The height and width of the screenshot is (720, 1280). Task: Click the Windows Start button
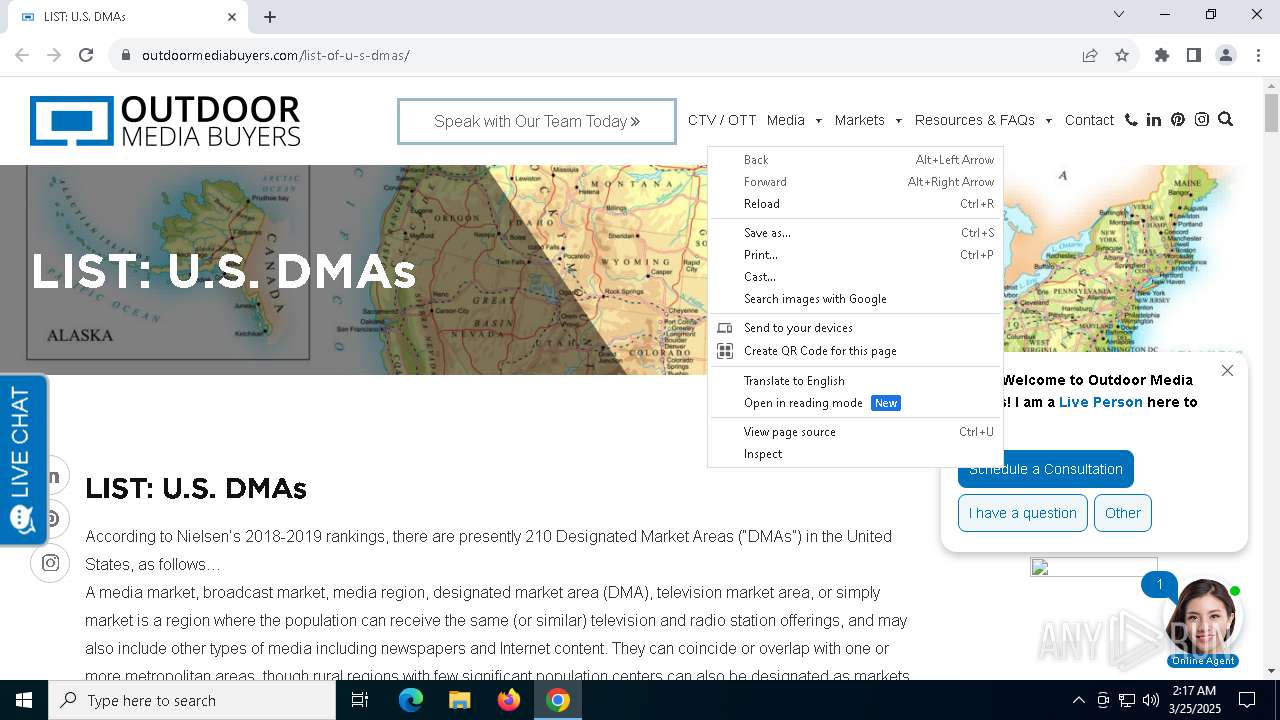[24, 700]
